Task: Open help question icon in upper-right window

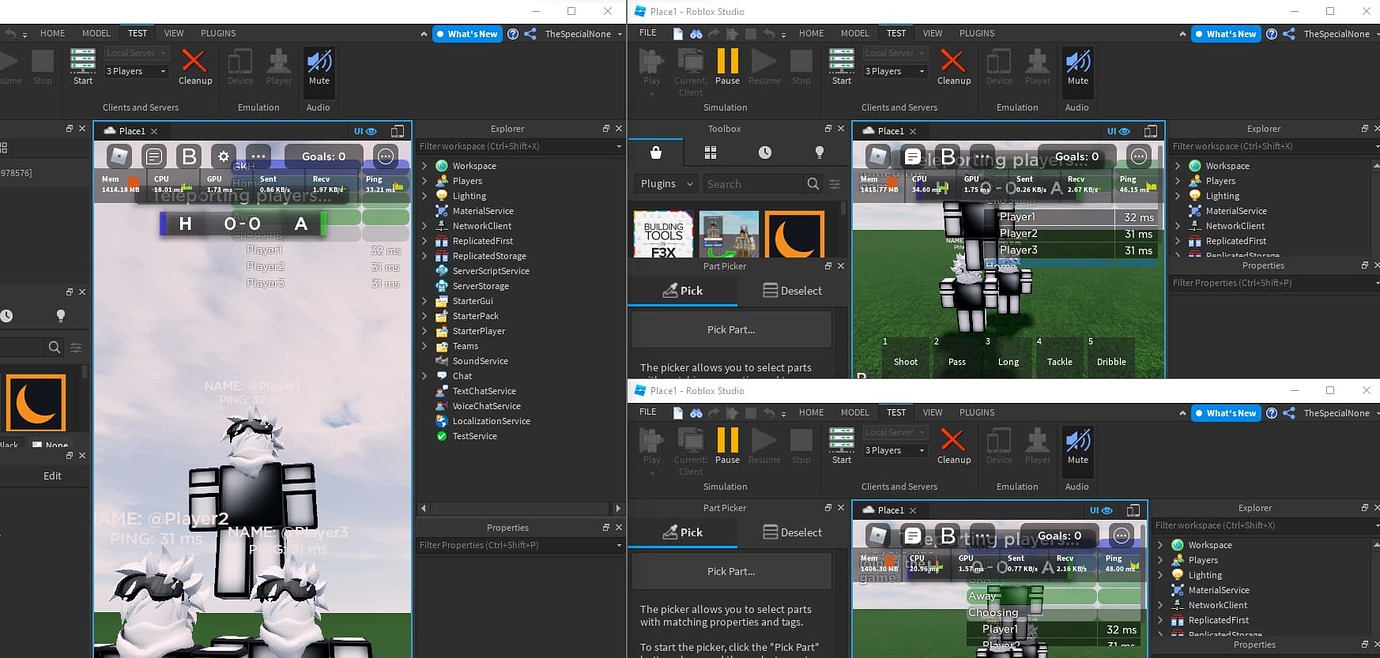Action: (1272, 34)
